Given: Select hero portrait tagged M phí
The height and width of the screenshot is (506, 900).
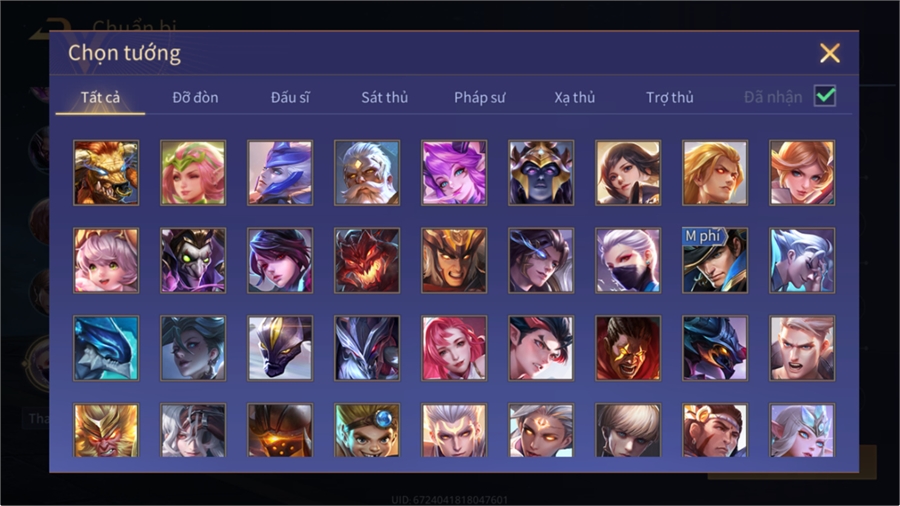Looking at the screenshot, I should (x=715, y=260).
